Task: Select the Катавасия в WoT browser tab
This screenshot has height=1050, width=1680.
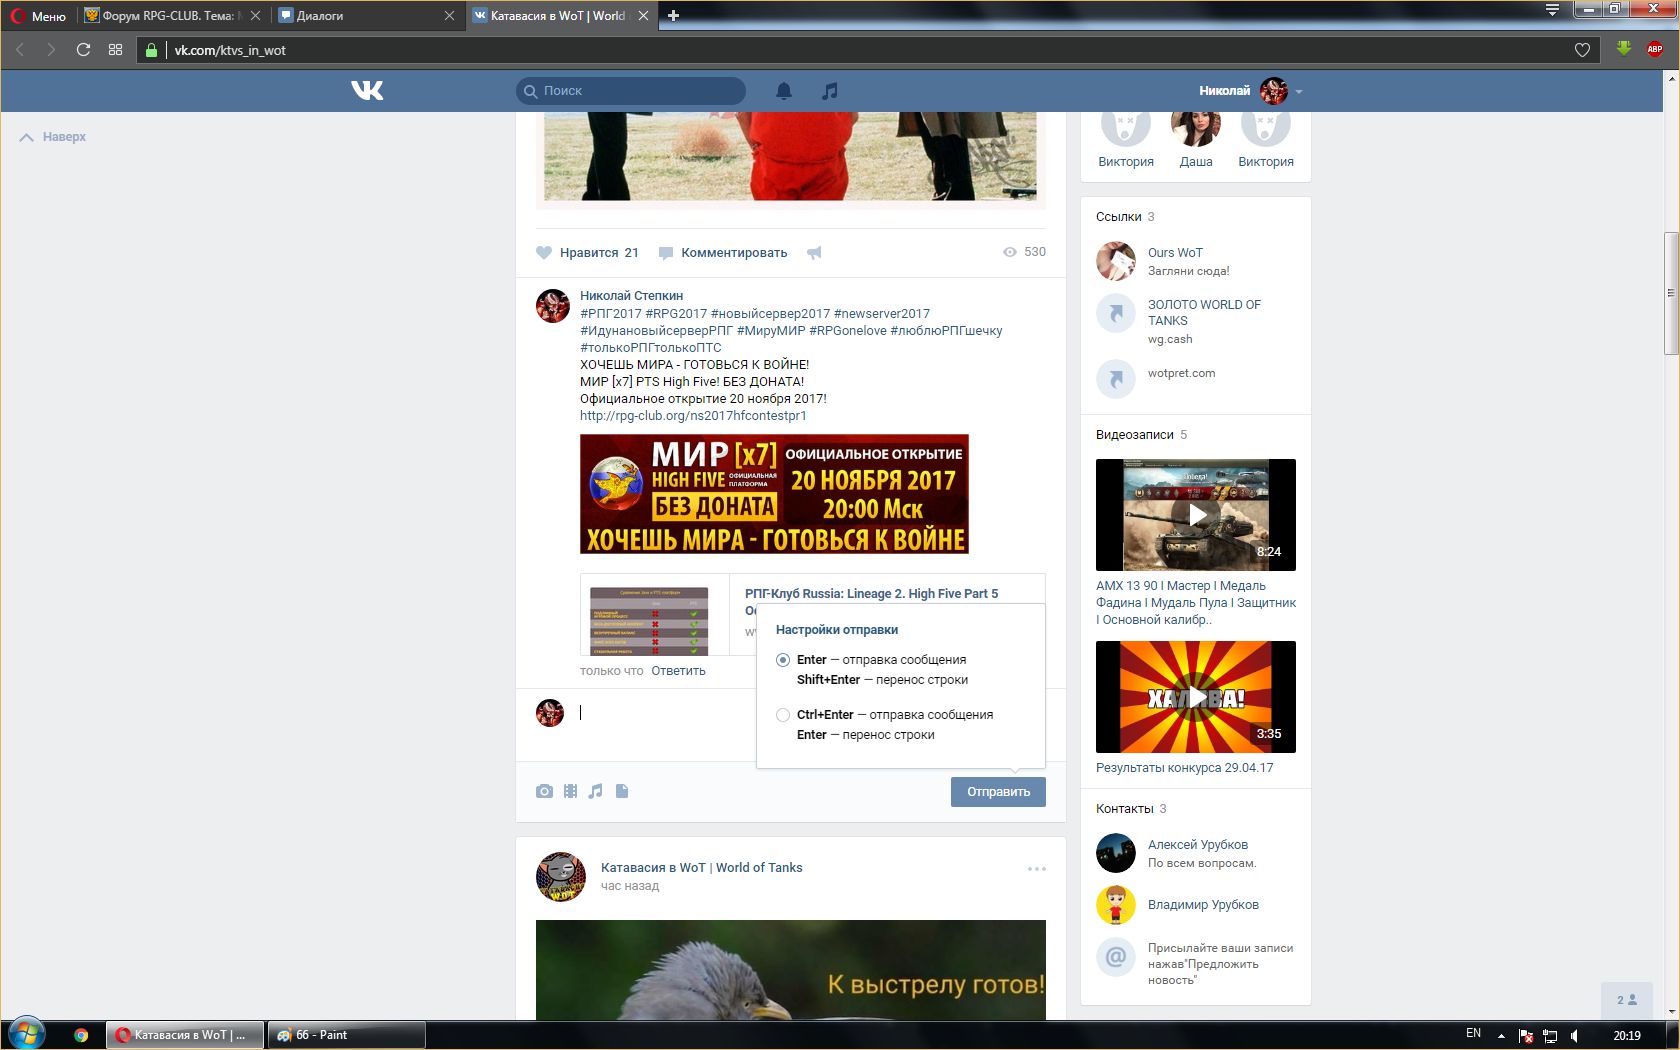Action: click(x=560, y=16)
